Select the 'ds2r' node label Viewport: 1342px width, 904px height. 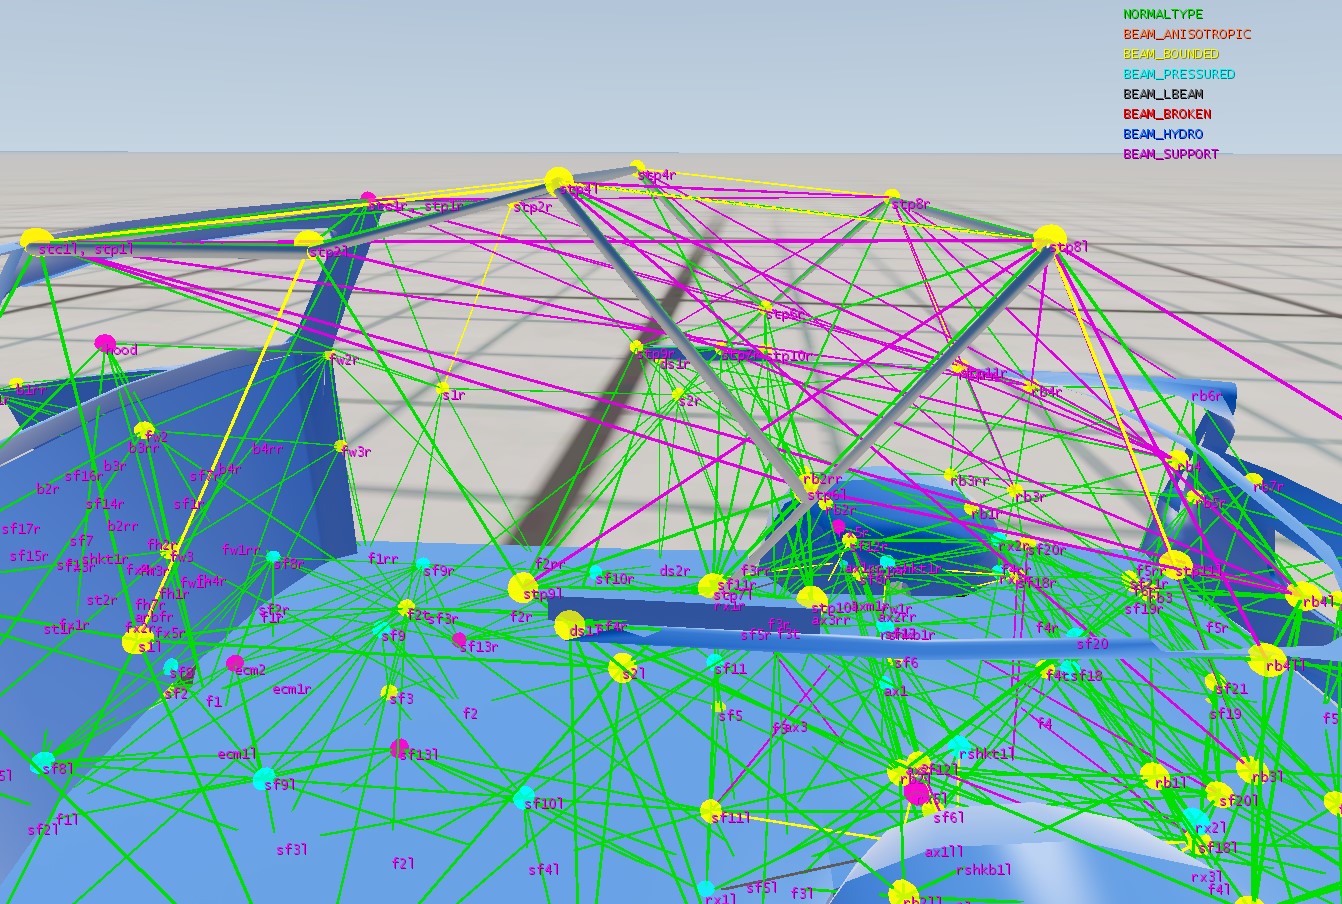(x=675, y=571)
